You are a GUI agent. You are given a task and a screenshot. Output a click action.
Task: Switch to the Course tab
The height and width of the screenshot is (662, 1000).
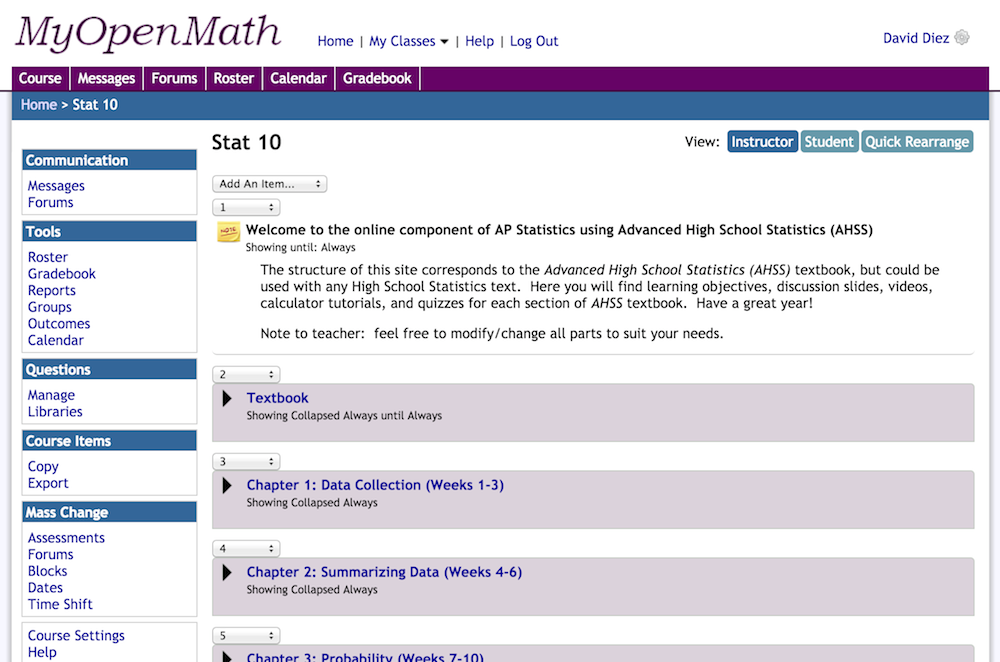click(x=40, y=78)
